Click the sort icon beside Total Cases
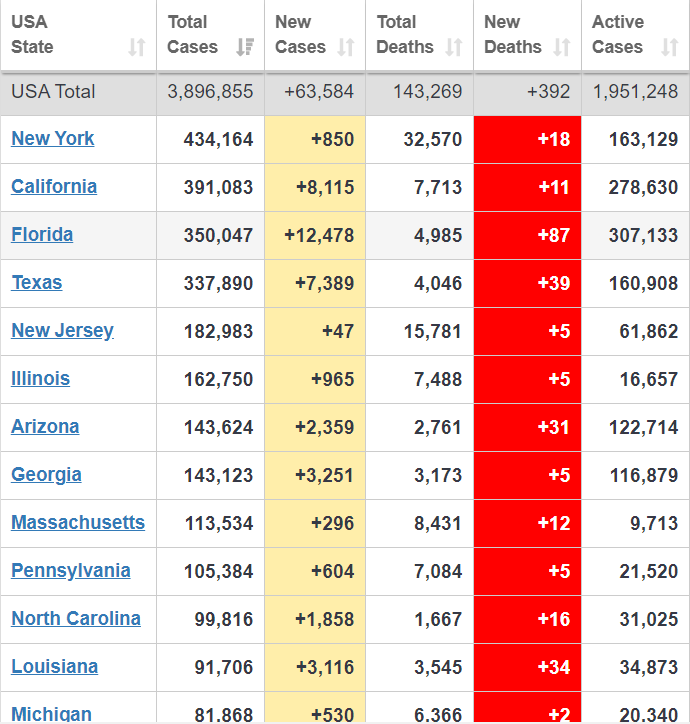Screen dimensions: 690x724 tap(244, 47)
